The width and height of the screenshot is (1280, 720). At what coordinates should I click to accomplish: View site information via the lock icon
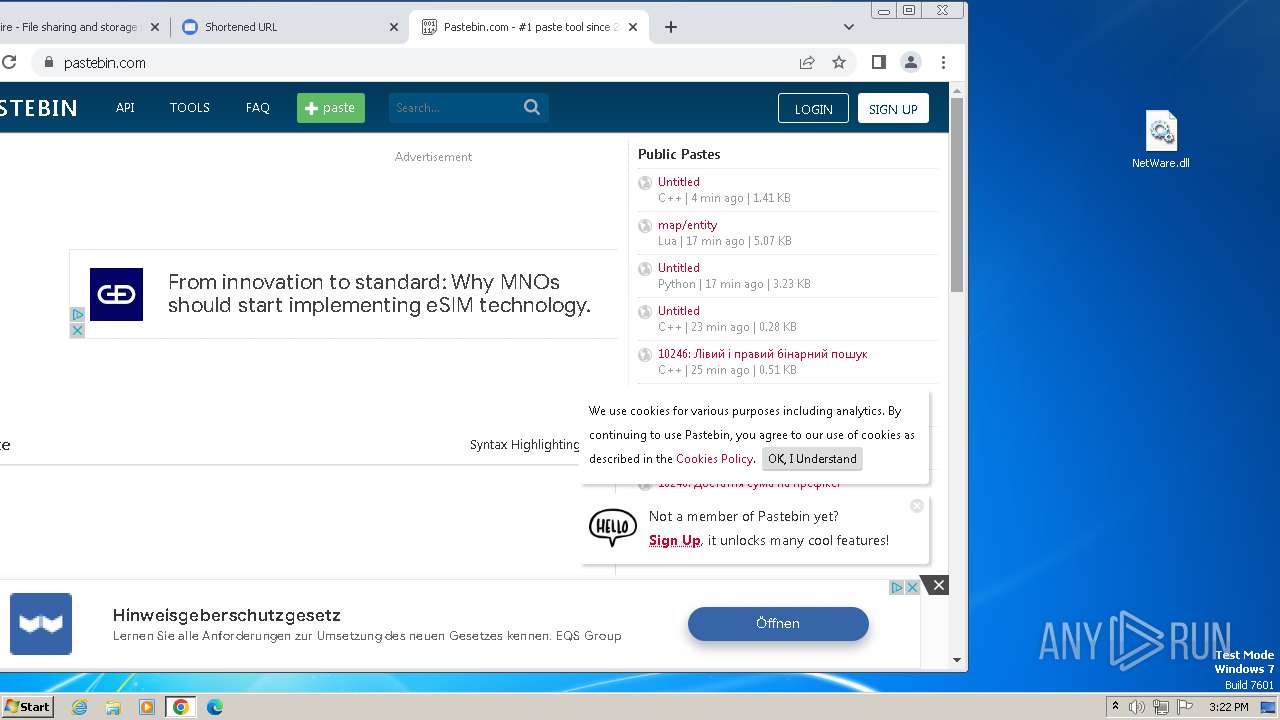47,62
